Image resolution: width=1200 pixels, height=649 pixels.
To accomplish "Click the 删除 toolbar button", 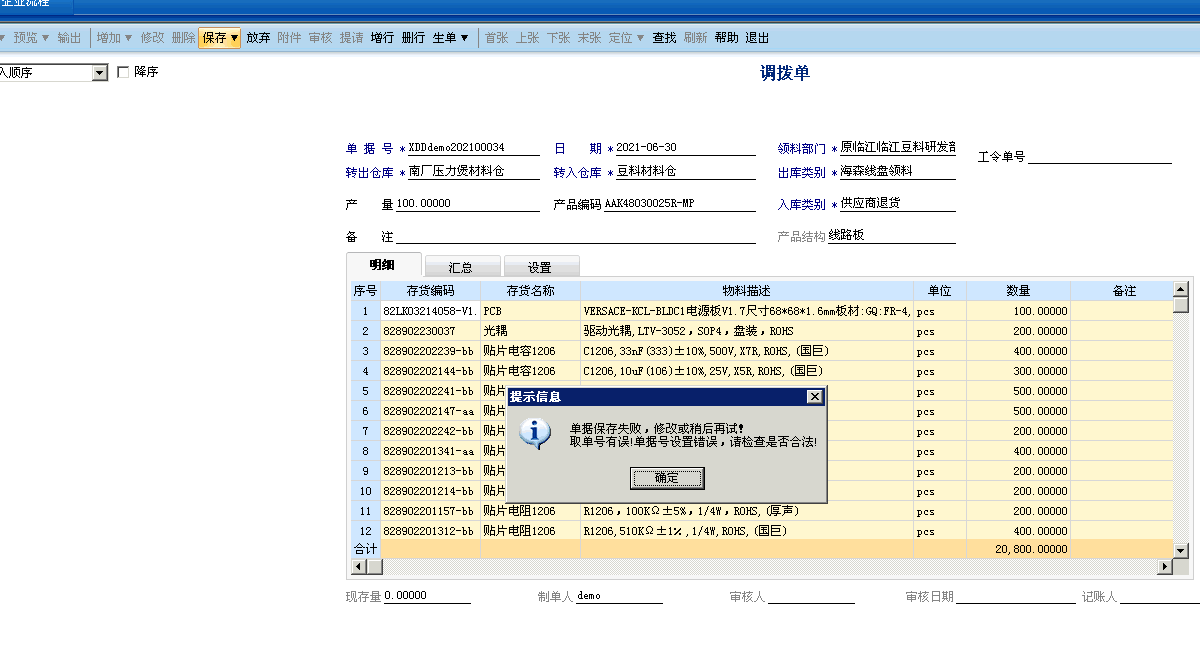I will (x=183, y=38).
